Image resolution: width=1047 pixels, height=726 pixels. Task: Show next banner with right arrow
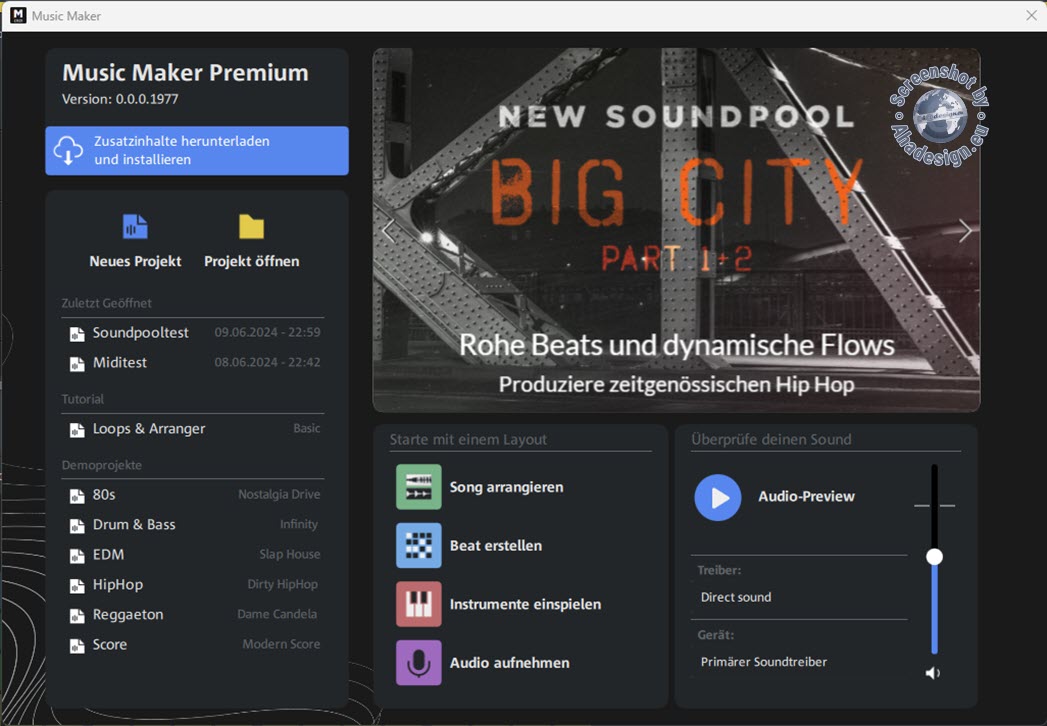coord(965,231)
